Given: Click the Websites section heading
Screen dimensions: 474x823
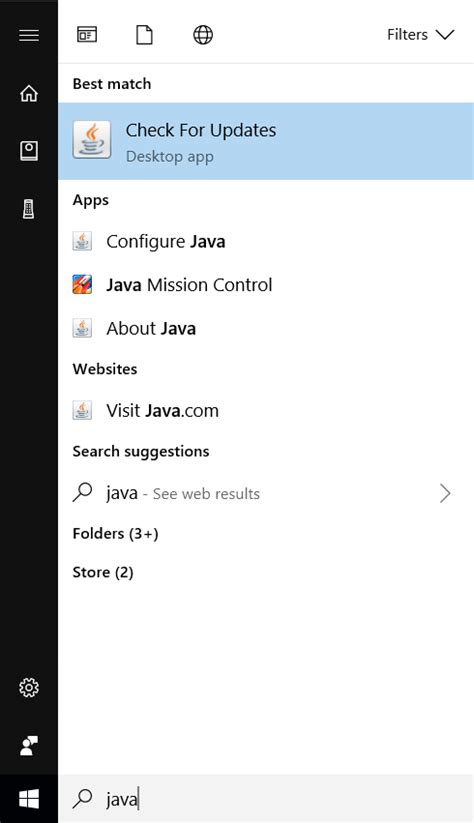Looking at the screenshot, I should pyautogui.click(x=105, y=369).
